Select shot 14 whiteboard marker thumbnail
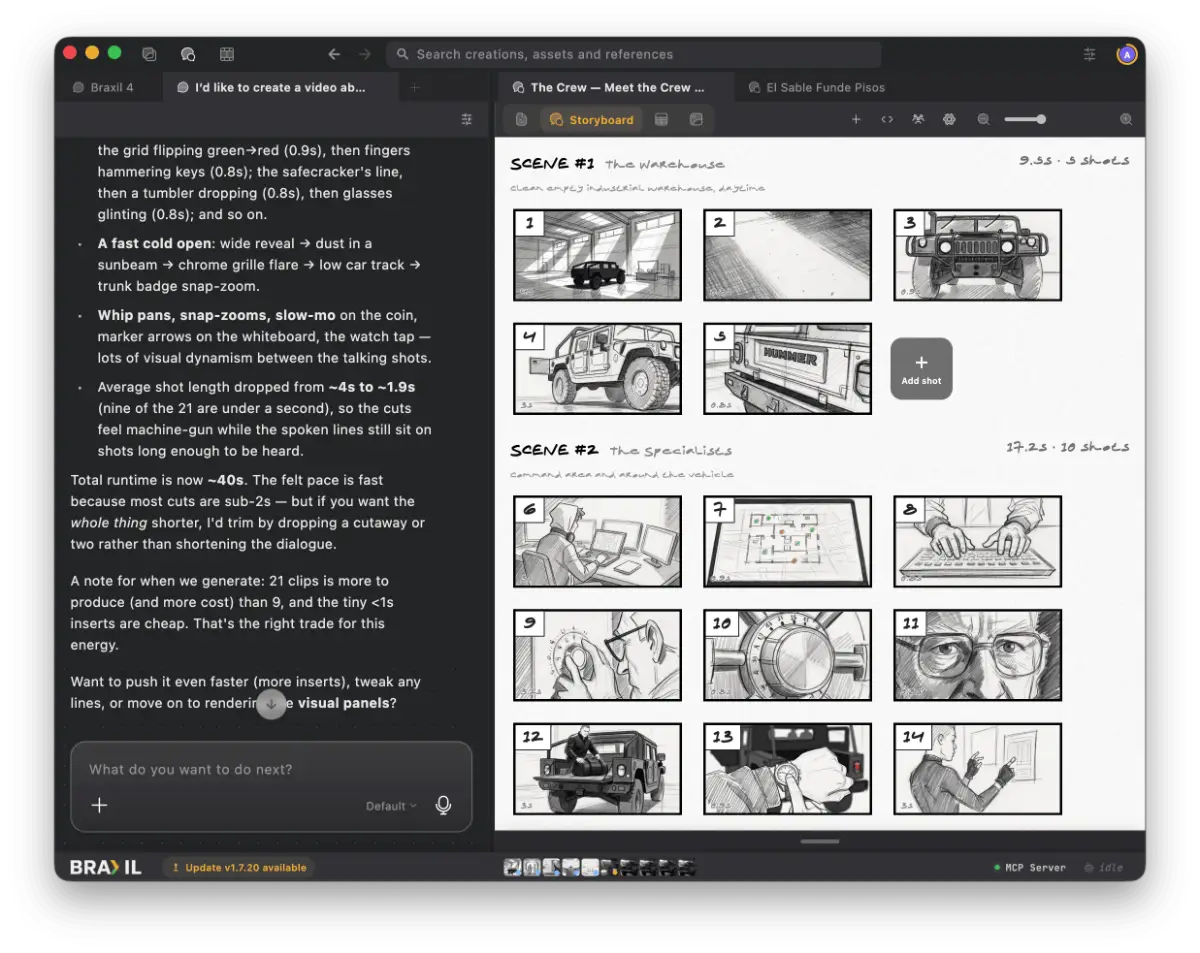 tap(977, 768)
